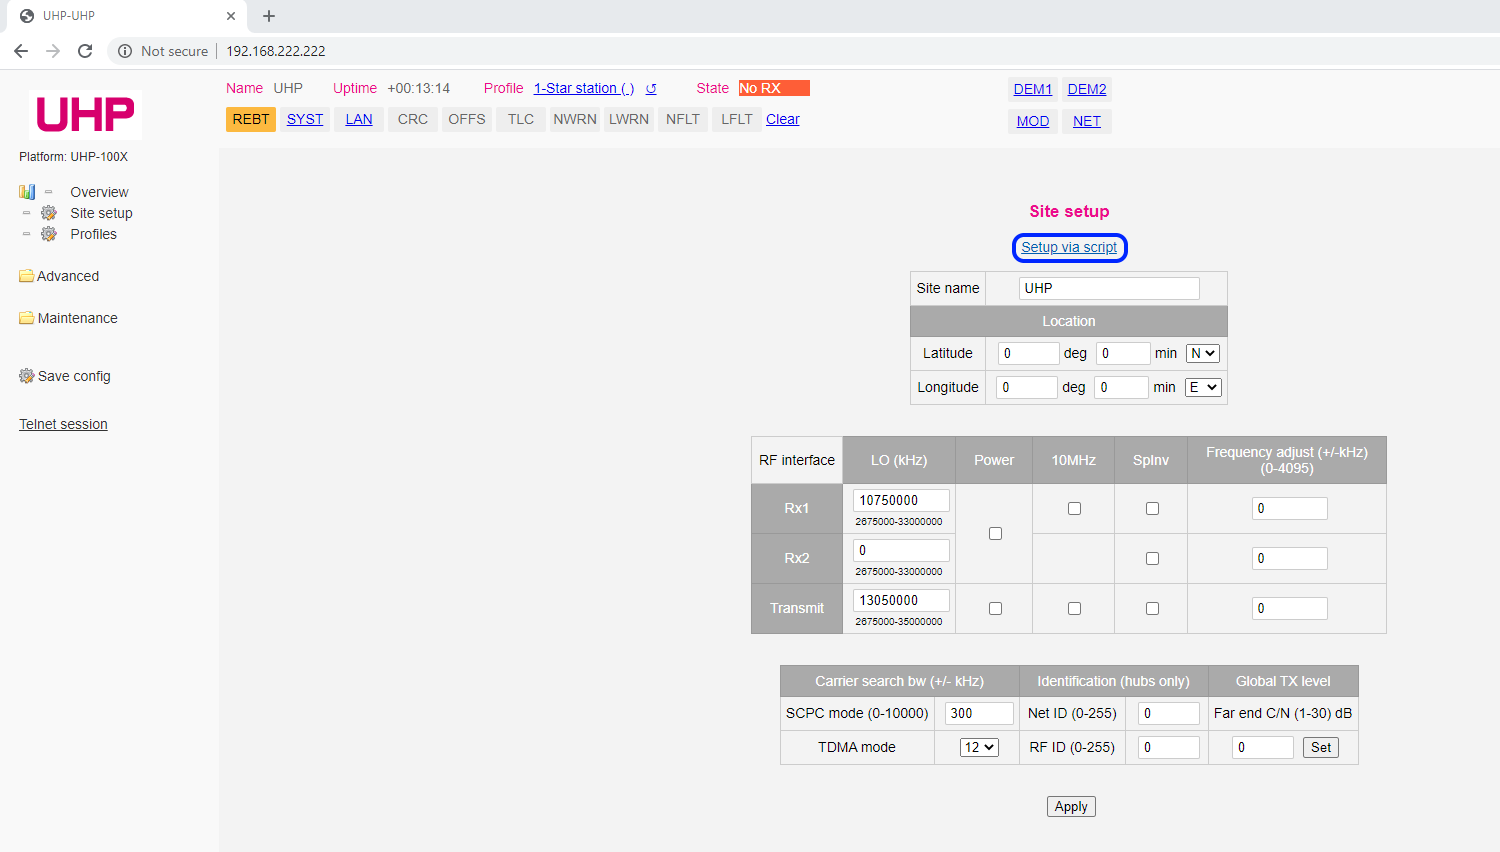Toggle the Rx2 SpInv checkbox
Screen dimensions: 1500x852
tap(1152, 559)
